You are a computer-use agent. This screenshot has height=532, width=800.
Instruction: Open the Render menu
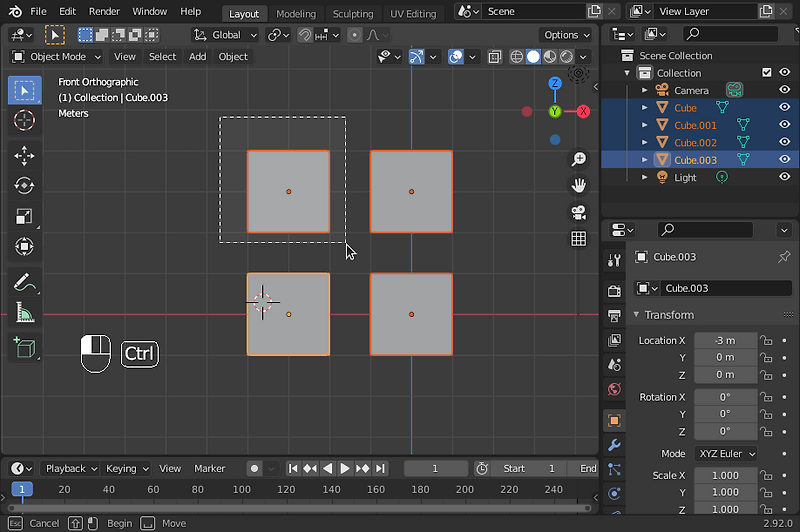tap(104, 11)
